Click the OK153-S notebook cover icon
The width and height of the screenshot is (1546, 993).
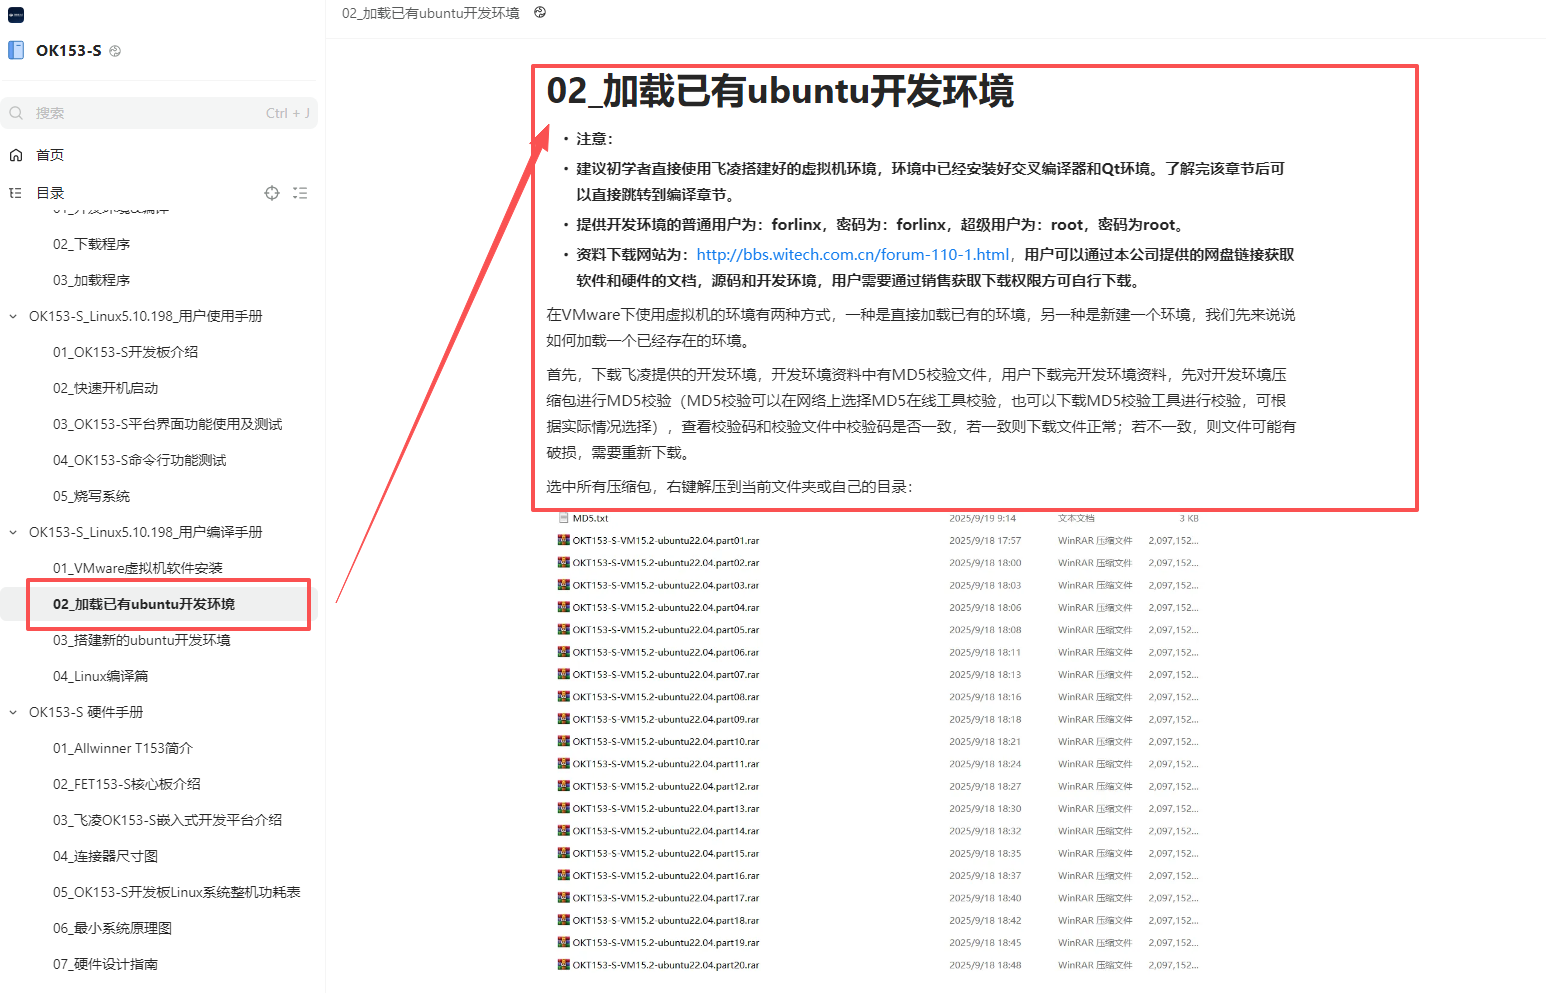[x=16, y=50]
